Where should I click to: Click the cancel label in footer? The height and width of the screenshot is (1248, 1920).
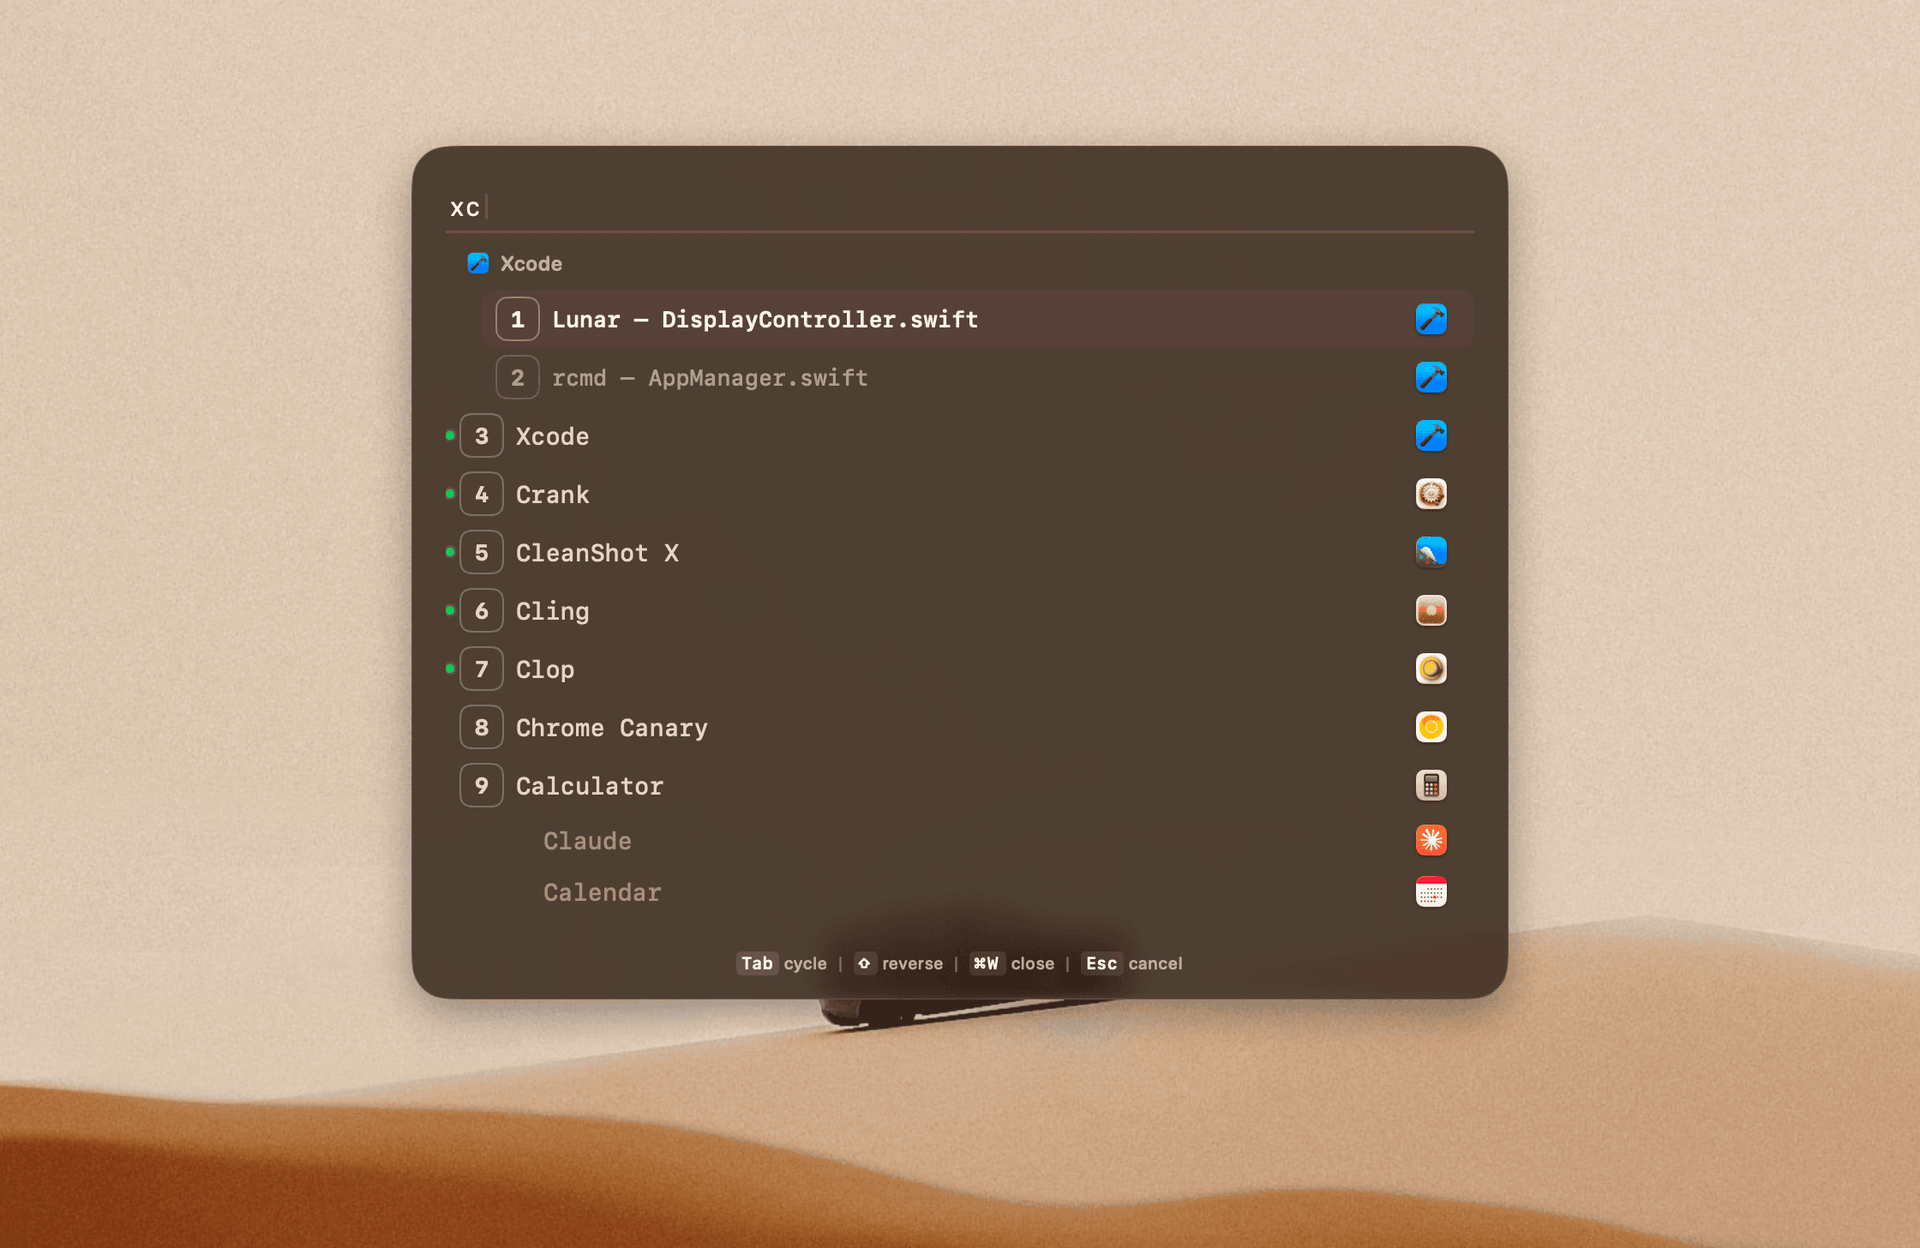point(1155,964)
